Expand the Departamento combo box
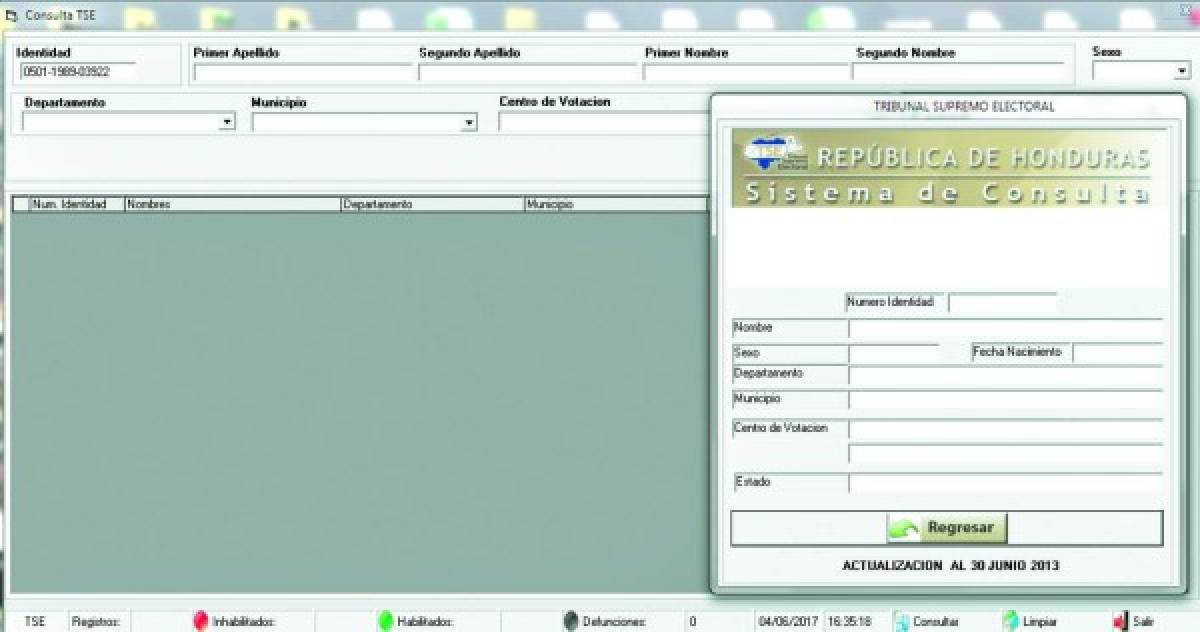The width and height of the screenshot is (1200, 632). click(227, 122)
